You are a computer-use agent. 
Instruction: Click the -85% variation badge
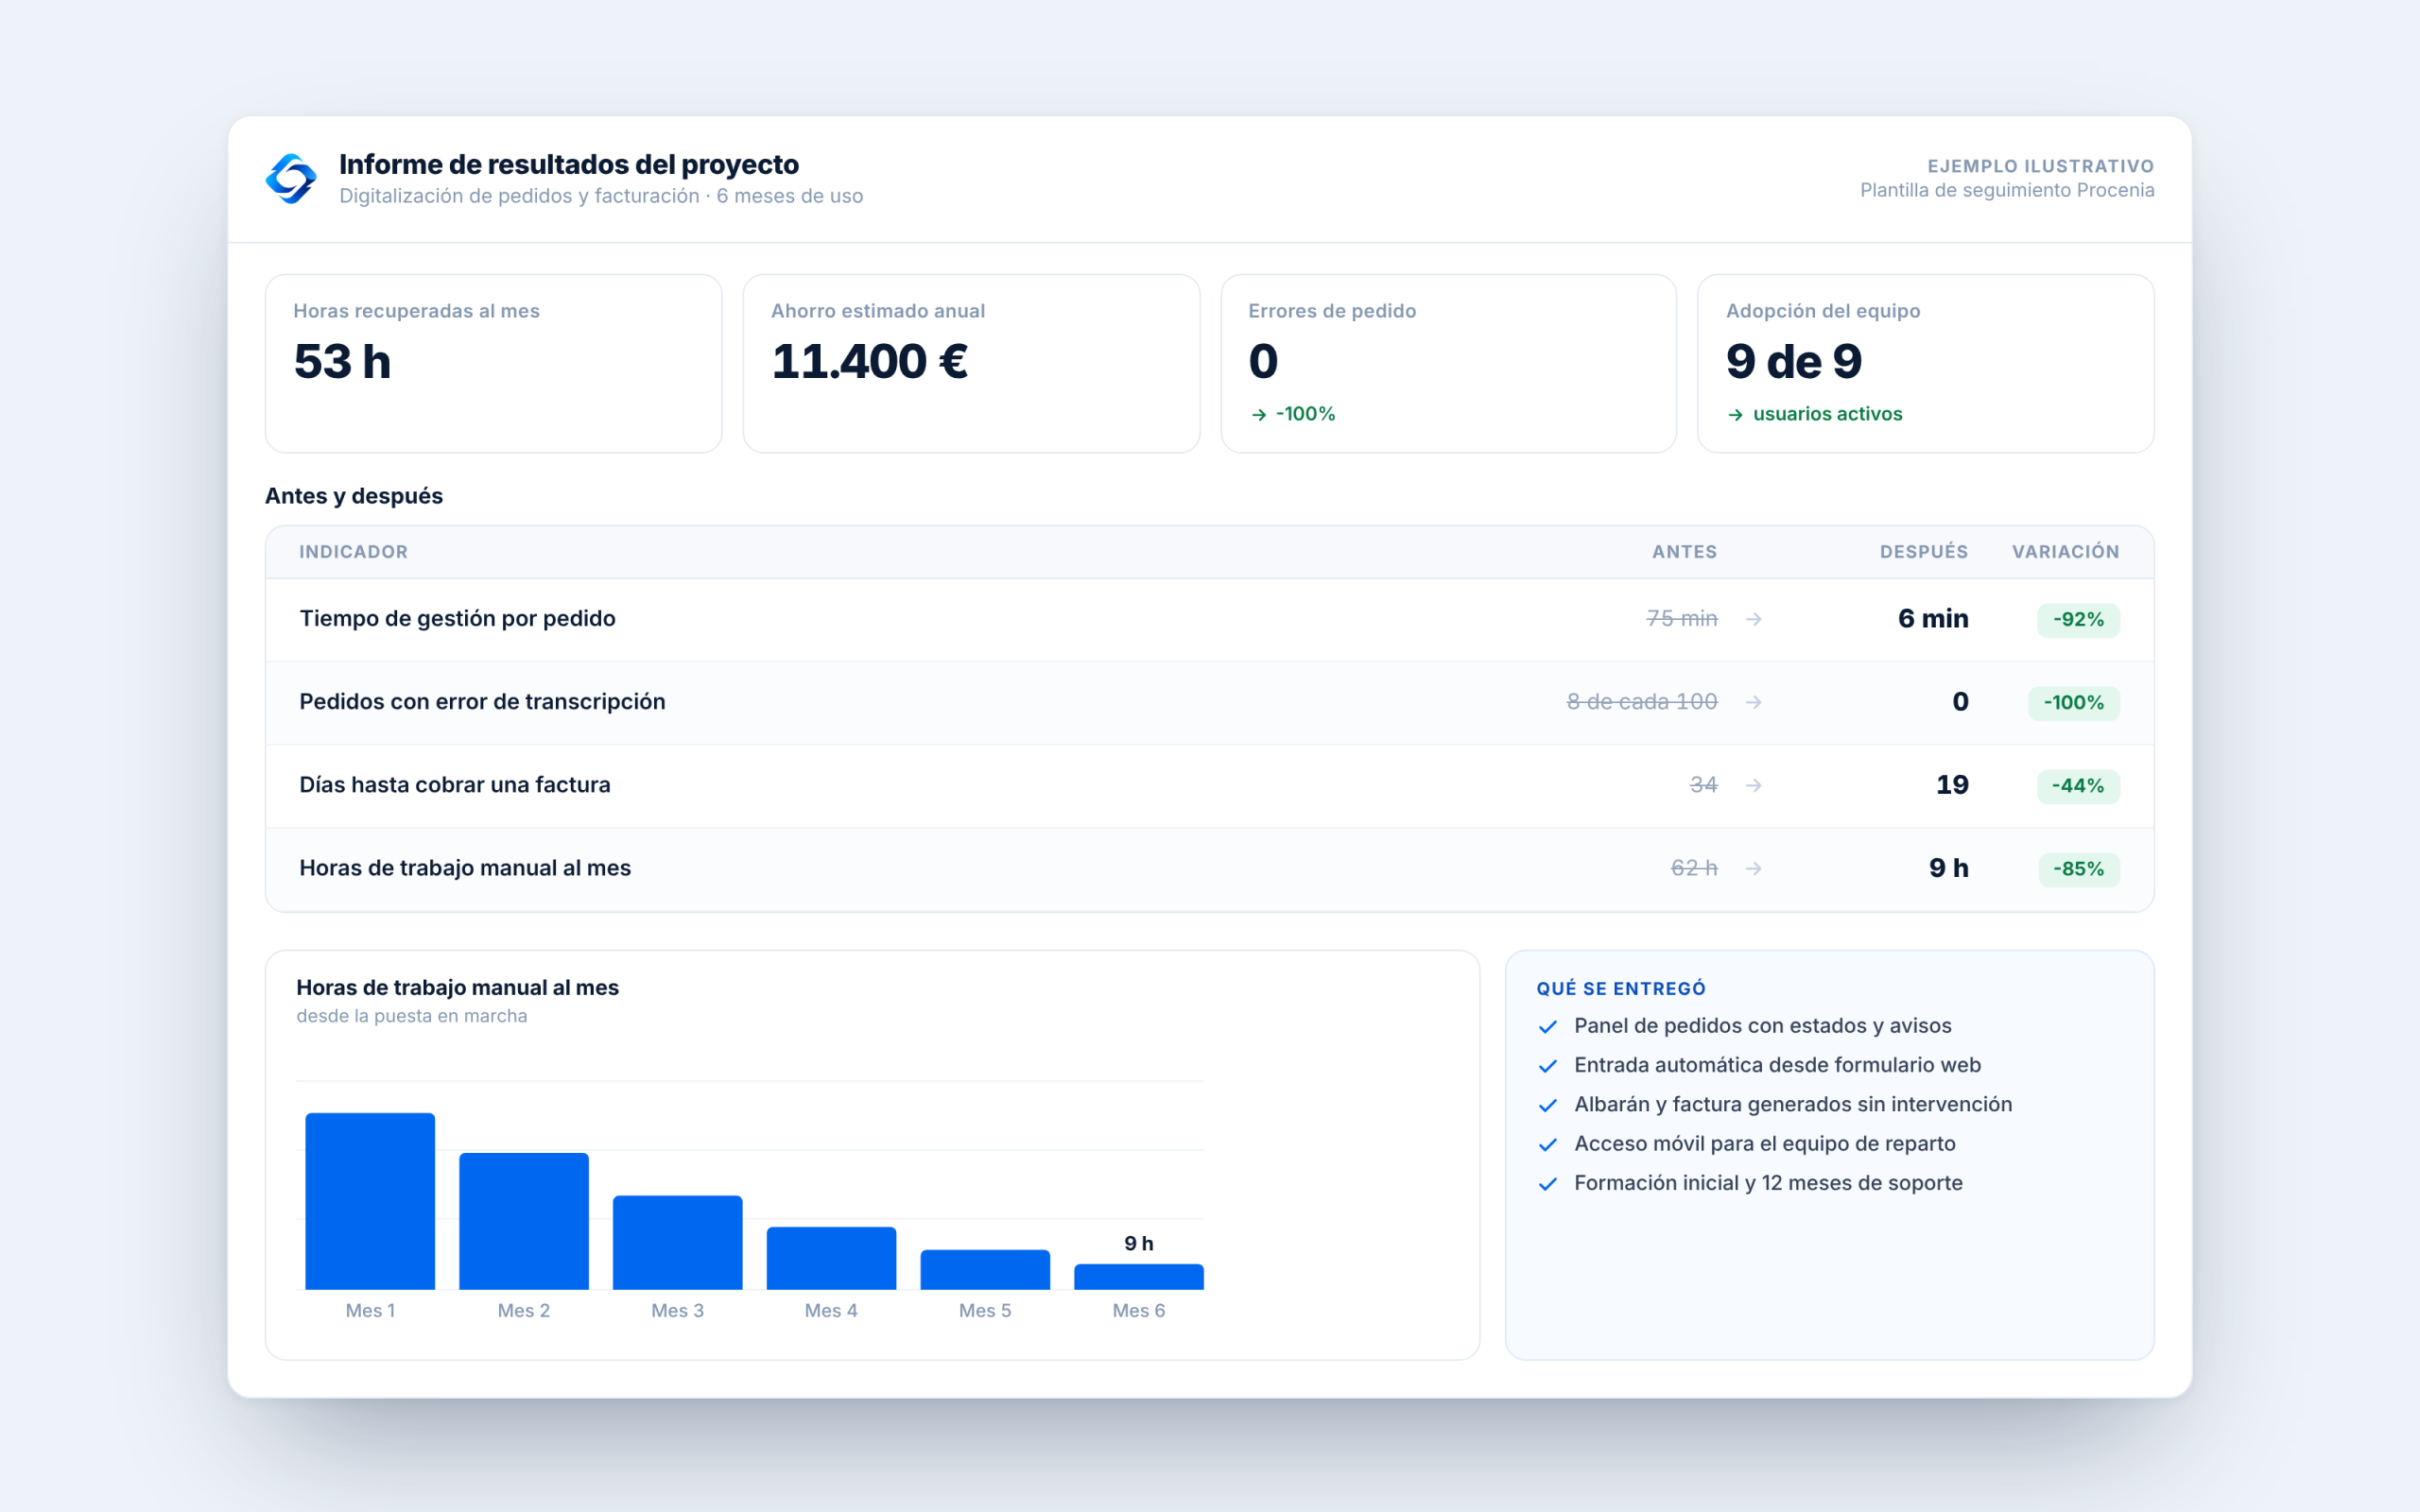click(x=2079, y=868)
